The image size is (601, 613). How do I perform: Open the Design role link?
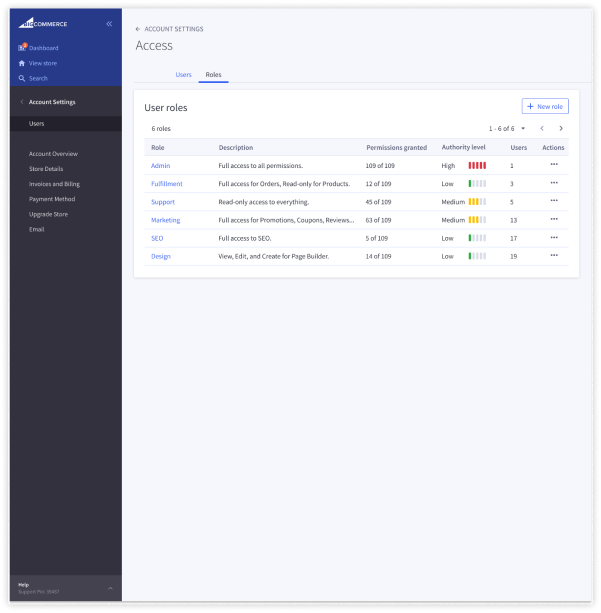(x=161, y=256)
